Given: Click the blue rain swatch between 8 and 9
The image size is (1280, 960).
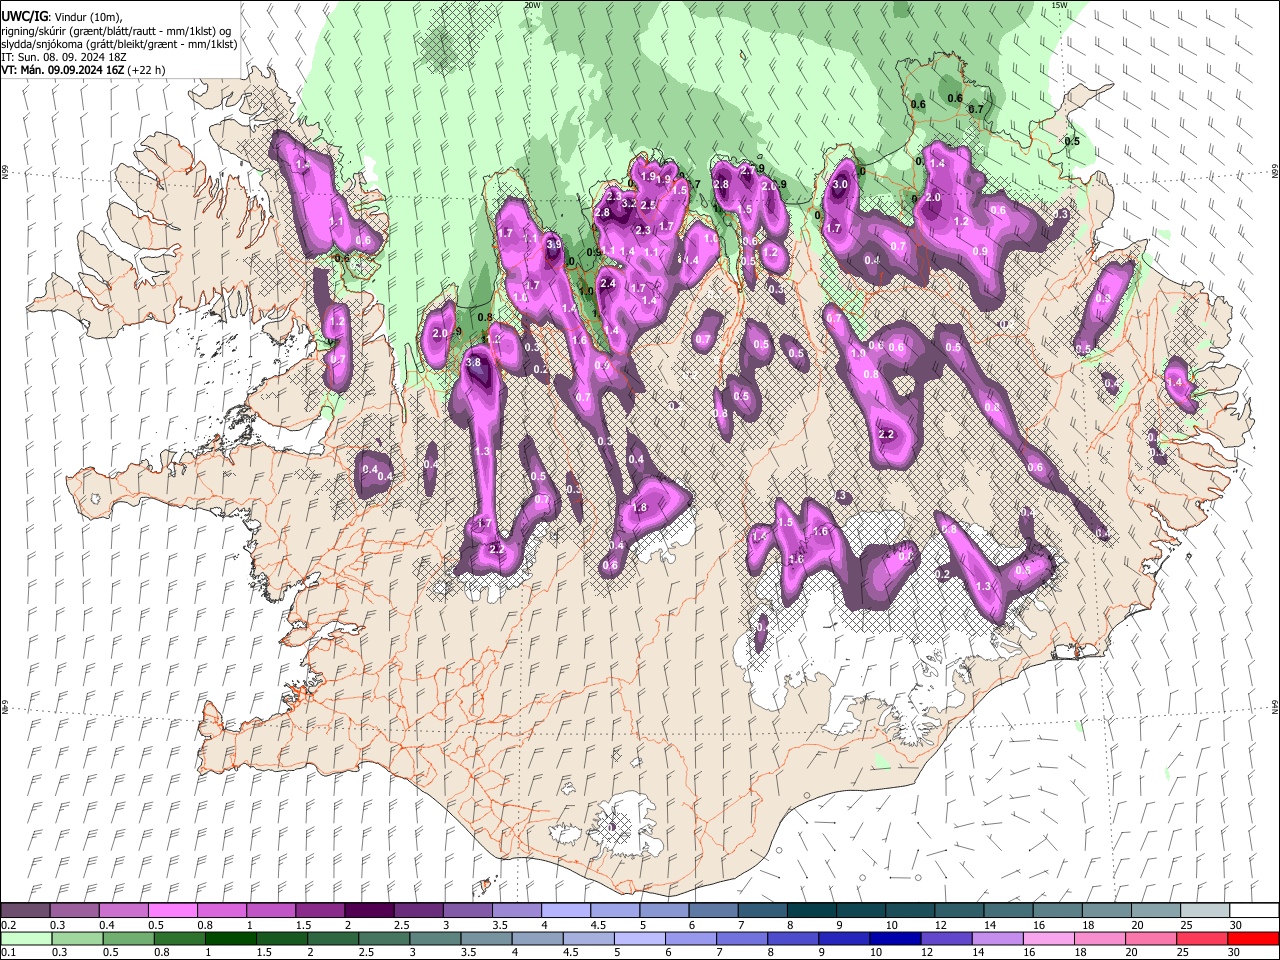Looking at the screenshot, I should tap(793, 938).
